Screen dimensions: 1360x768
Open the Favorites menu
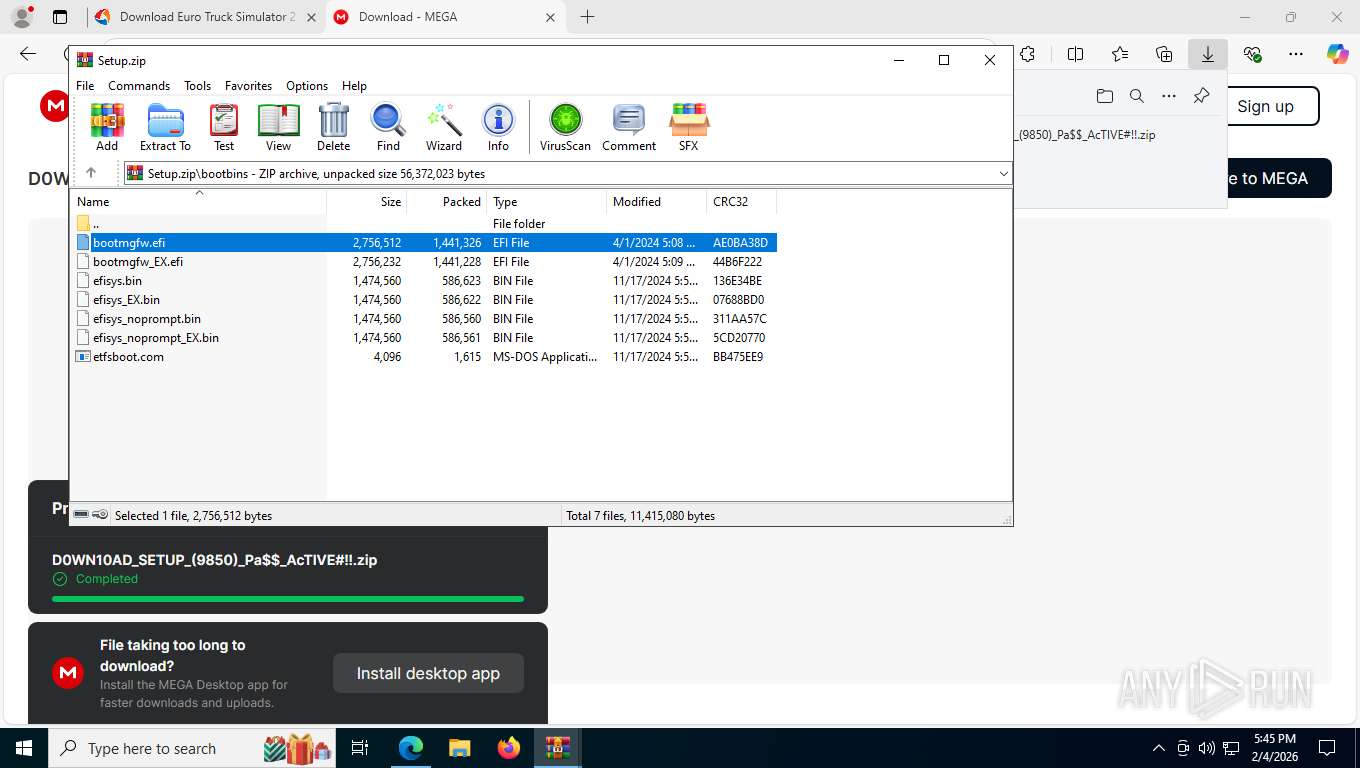(248, 86)
